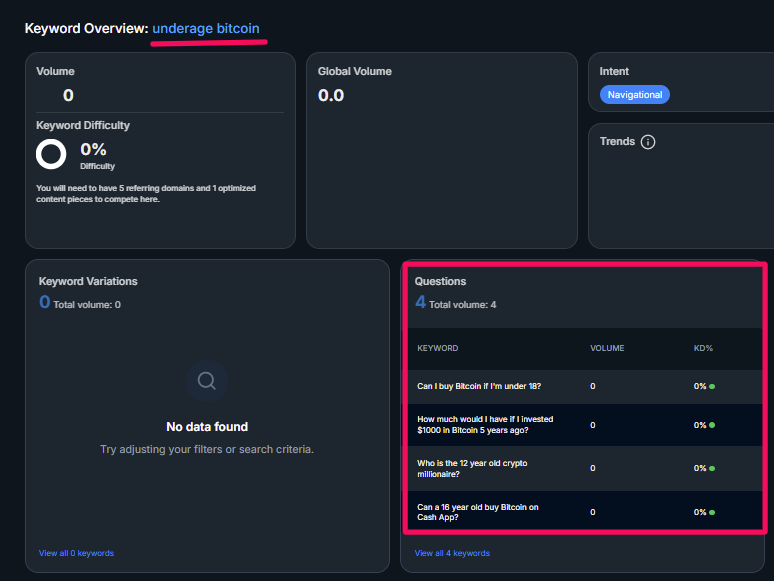Image resolution: width=774 pixels, height=581 pixels.
Task: Sort questions by VOLUME column header
Action: [607, 348]
